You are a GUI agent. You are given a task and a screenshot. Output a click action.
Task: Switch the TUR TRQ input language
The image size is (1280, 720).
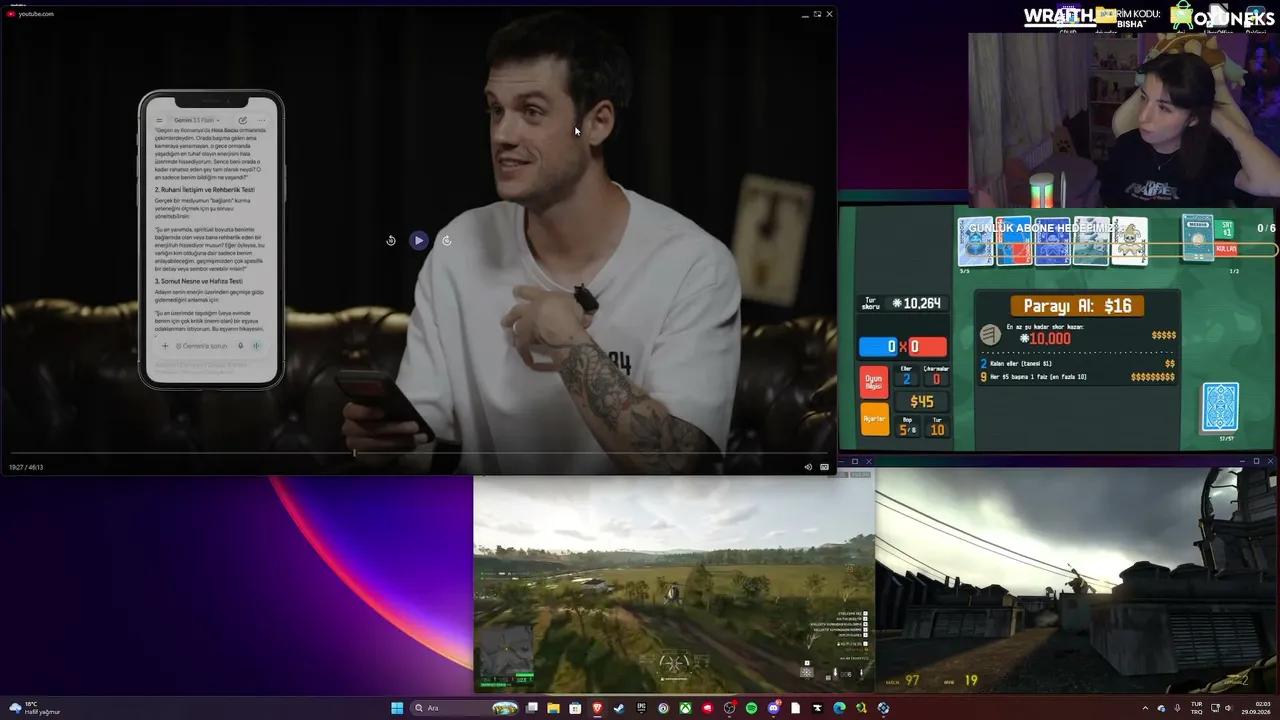coord(1197,708)
